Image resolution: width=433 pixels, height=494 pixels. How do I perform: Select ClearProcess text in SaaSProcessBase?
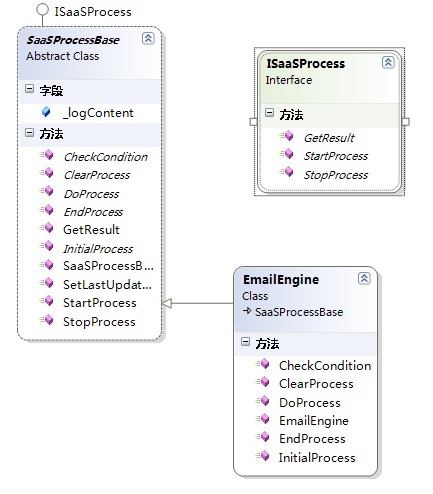[97, 175]
